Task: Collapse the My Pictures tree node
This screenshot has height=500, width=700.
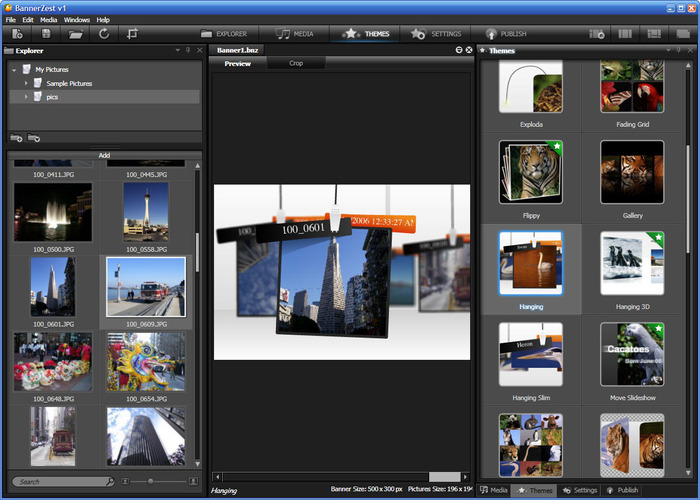Action: tap(14, 70)
